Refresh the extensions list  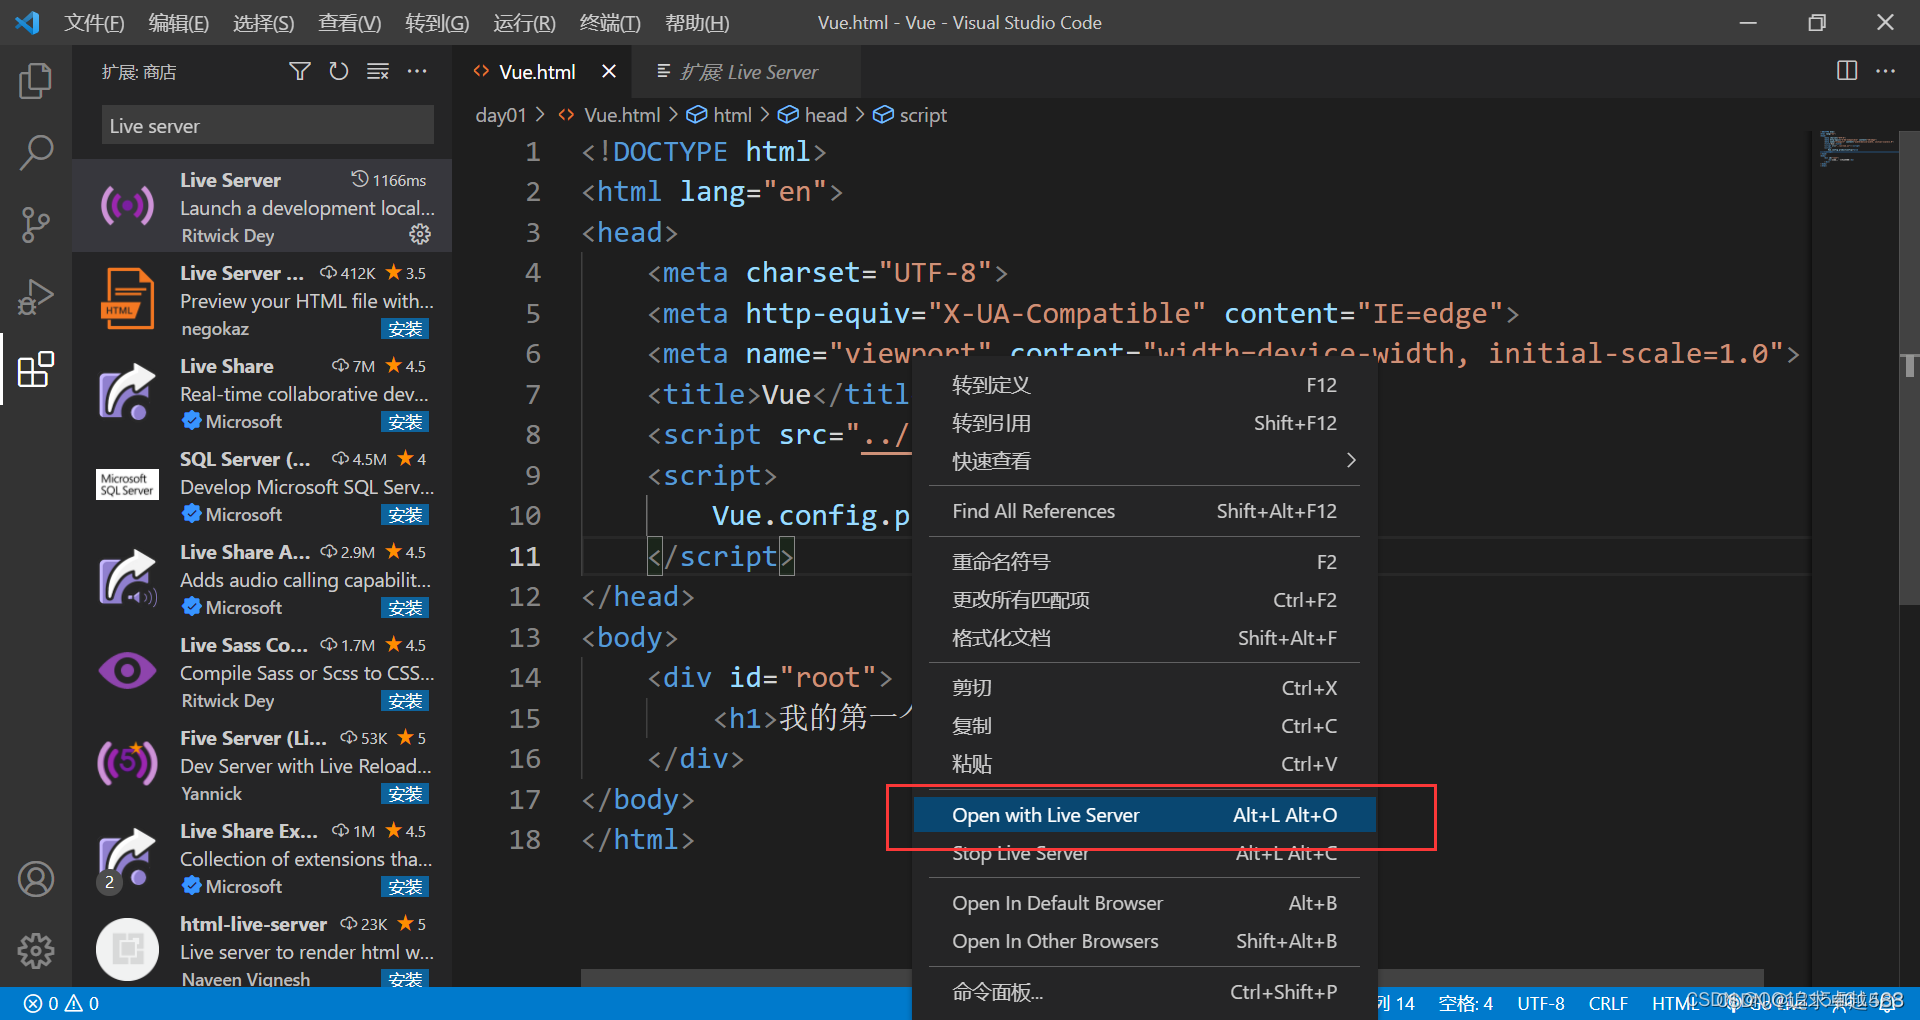click(x=339, y=71)
